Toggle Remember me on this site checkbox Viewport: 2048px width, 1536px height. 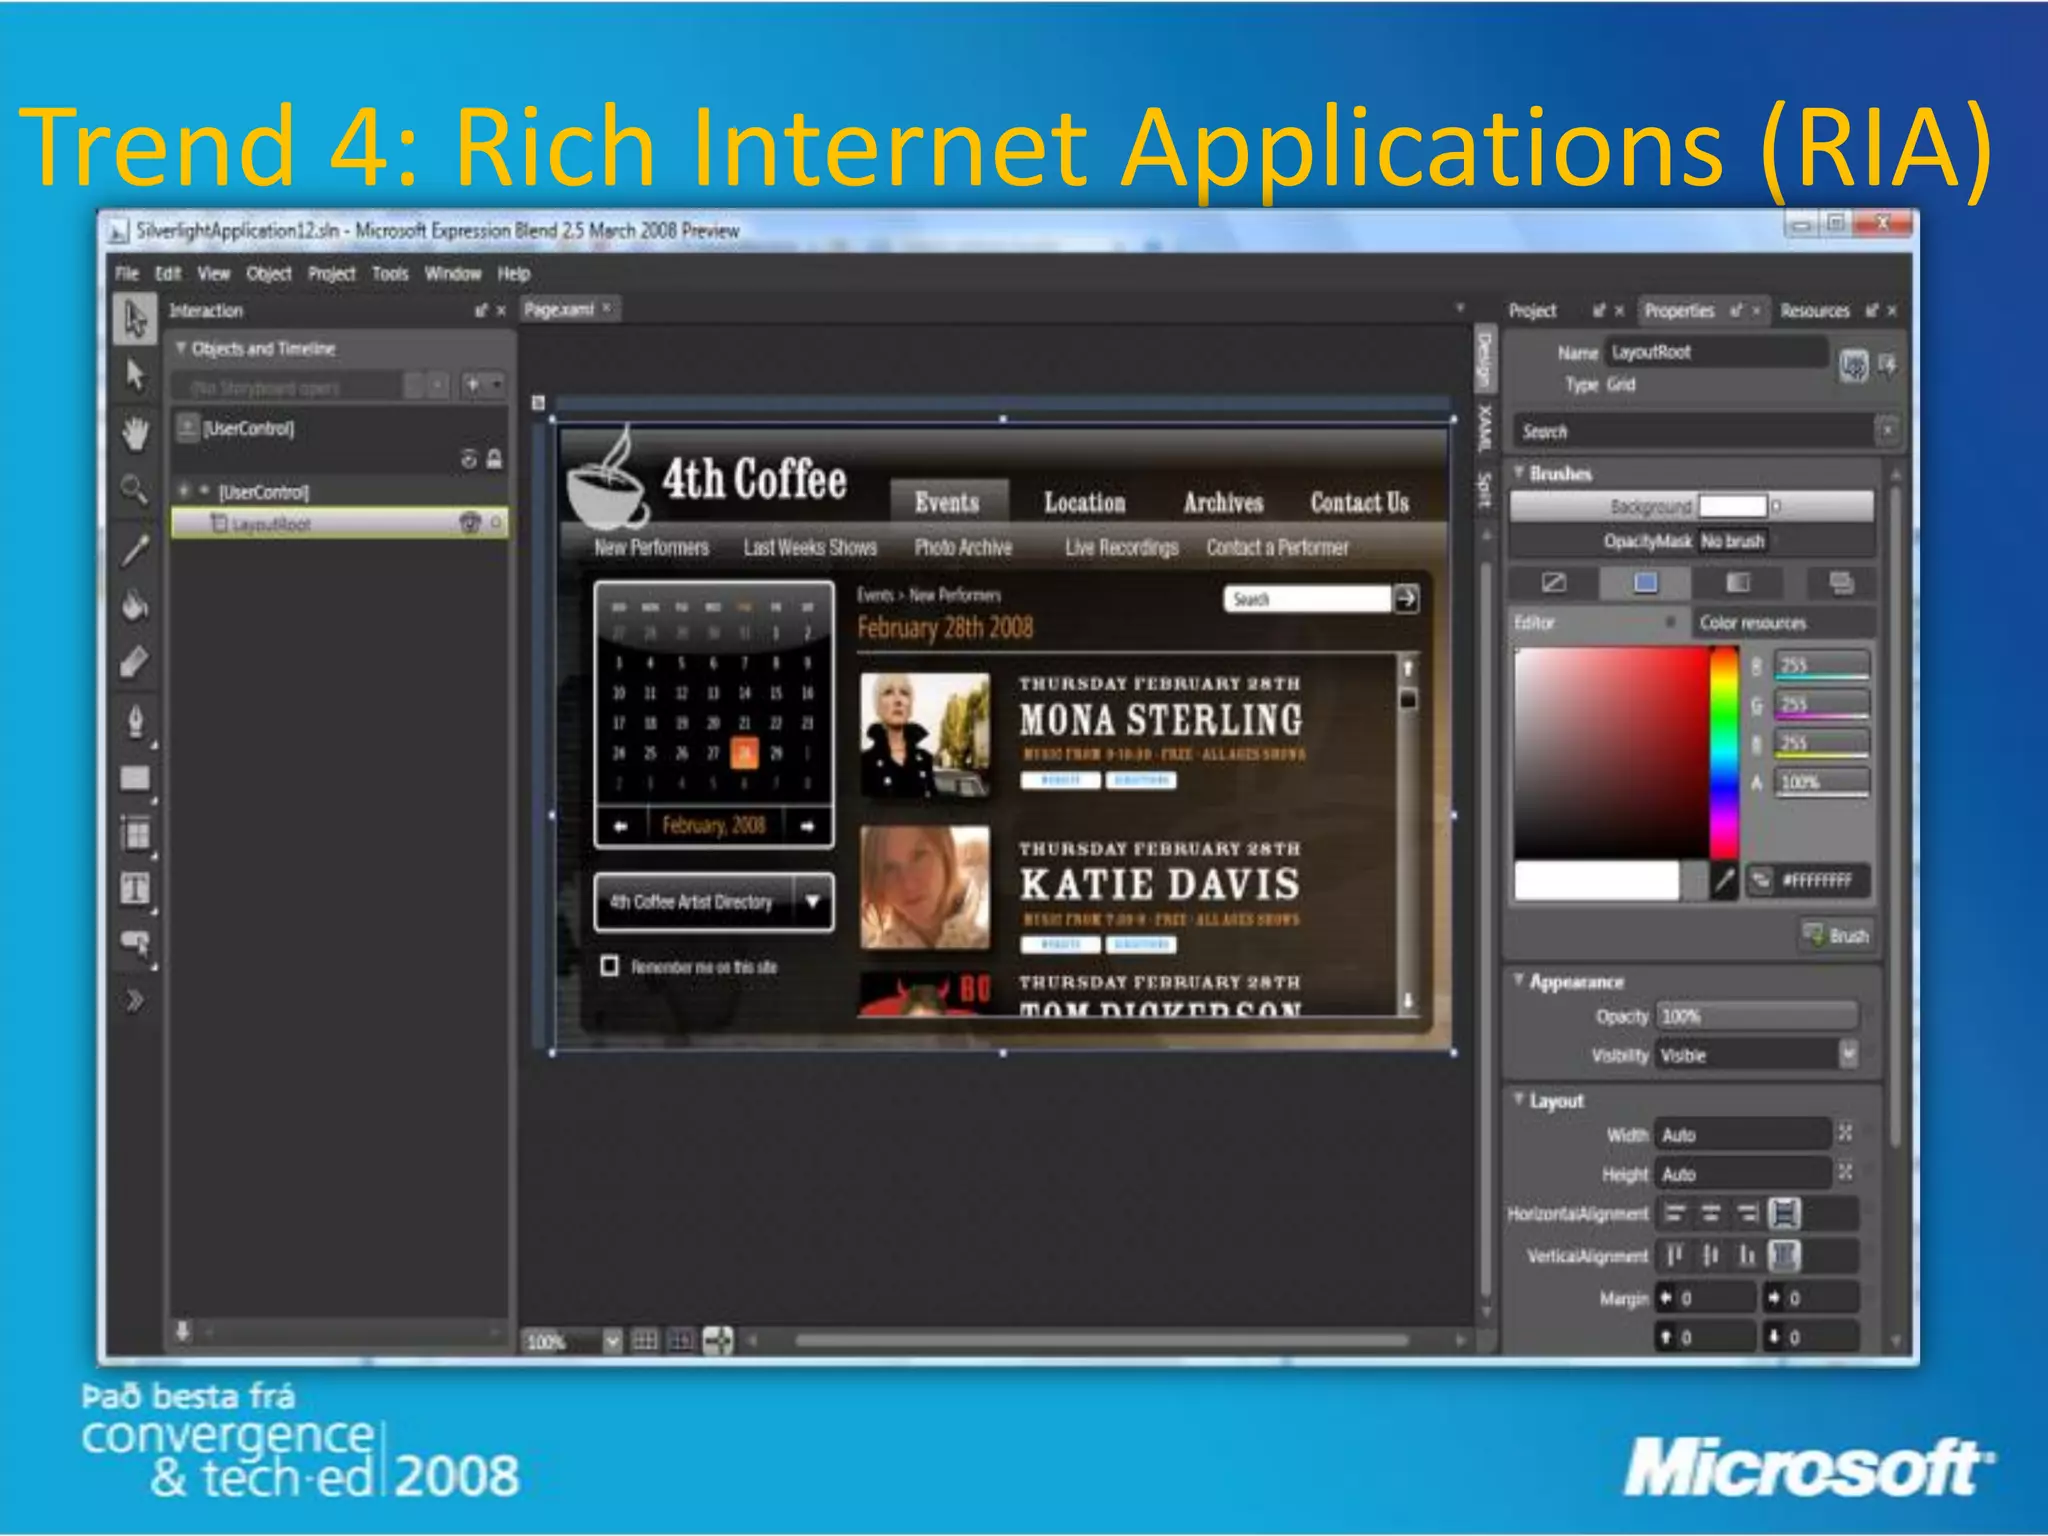(x=609, y=966)
